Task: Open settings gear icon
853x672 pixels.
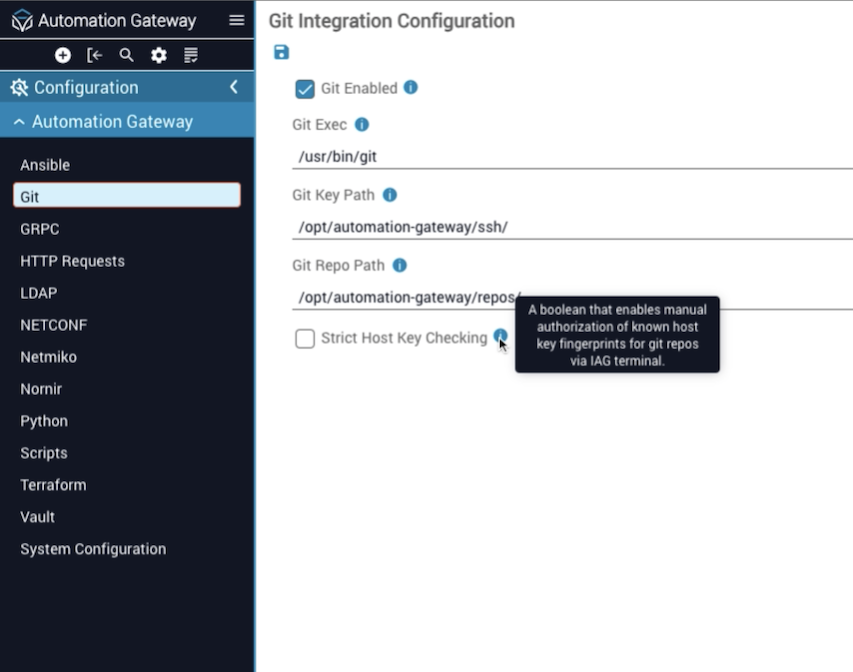Action: click(158, 55)
